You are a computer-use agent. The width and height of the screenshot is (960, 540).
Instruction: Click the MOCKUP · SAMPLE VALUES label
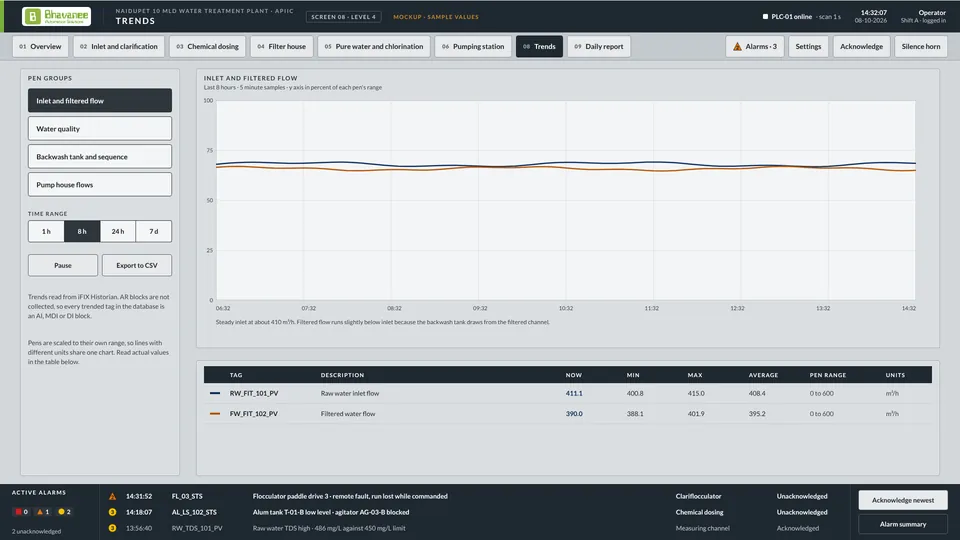[x=436, y=17]
